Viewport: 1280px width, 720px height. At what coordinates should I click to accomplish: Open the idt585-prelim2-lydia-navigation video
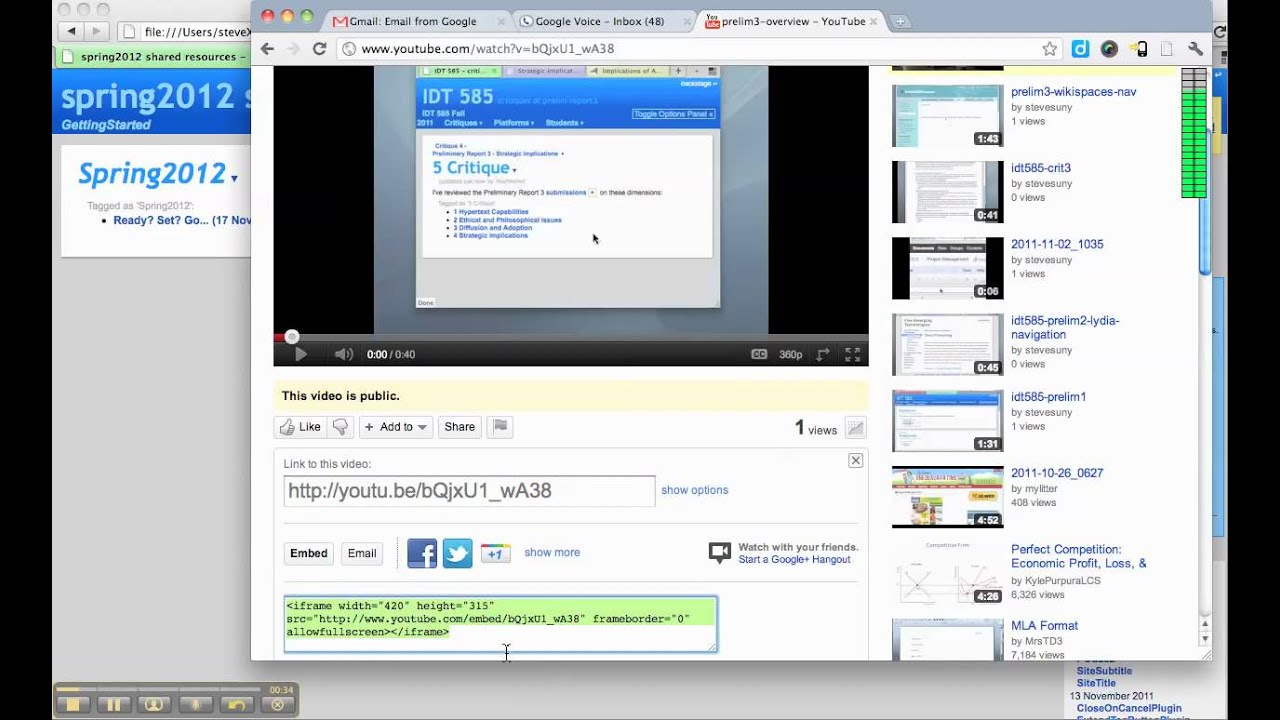pos(1065,327)
